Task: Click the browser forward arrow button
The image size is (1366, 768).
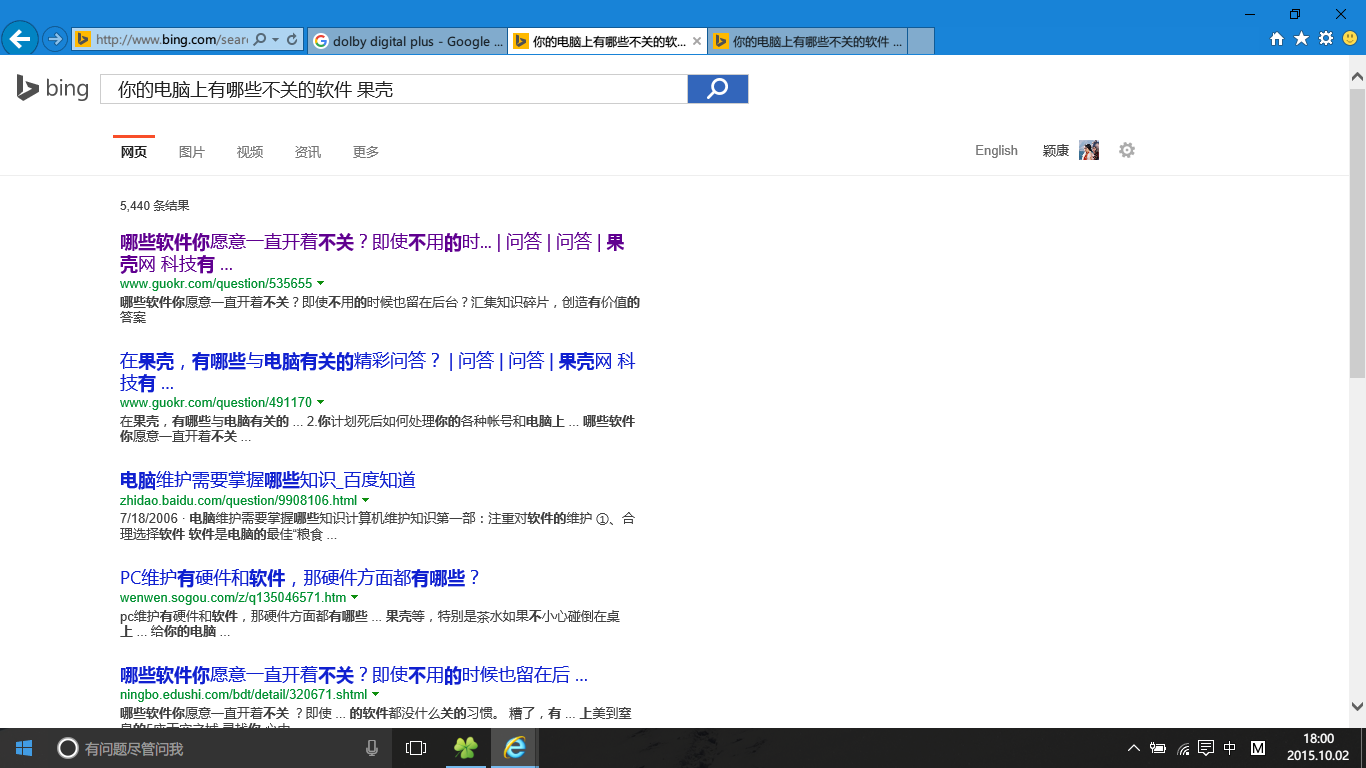Action: tap(55, 39)
